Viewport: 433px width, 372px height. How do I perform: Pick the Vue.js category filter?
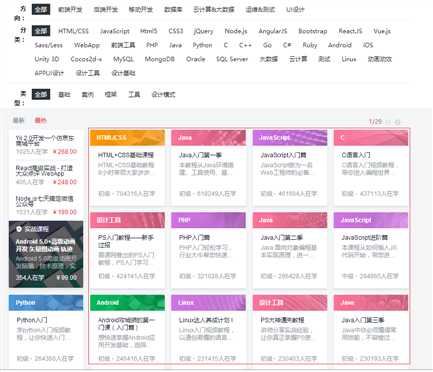click(x=382, y=31)
